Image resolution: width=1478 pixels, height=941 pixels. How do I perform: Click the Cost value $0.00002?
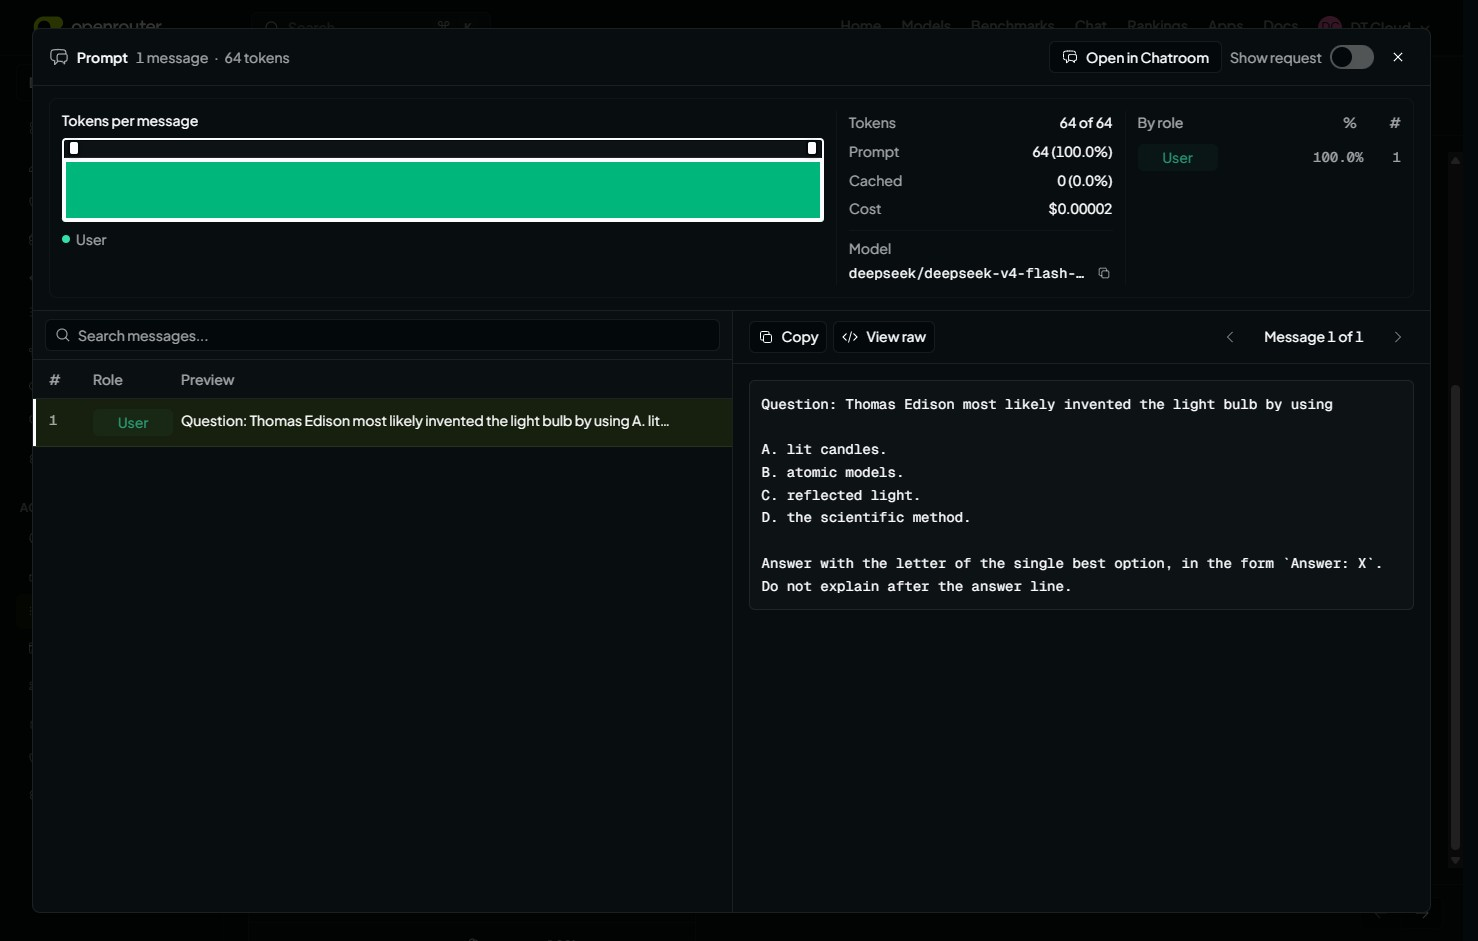[1080, 209]
